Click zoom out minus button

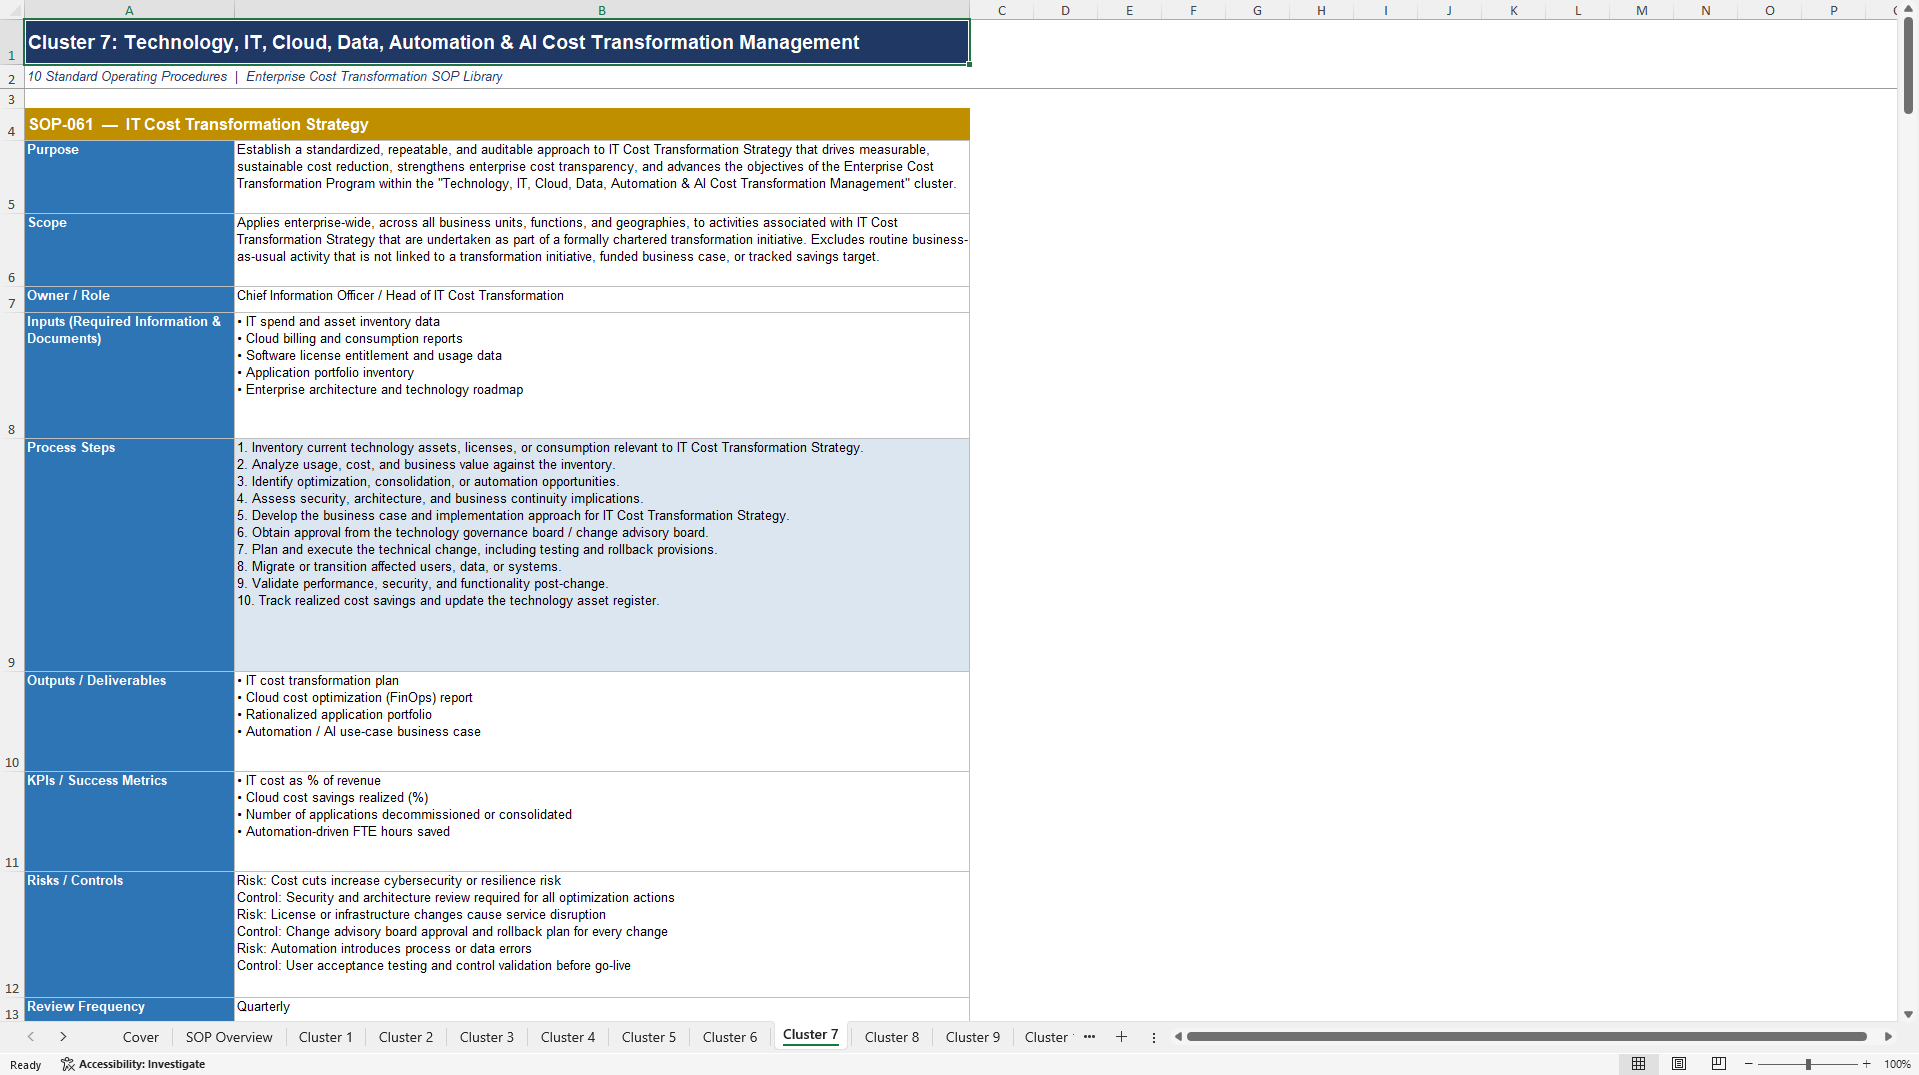click(1749, 1064)
